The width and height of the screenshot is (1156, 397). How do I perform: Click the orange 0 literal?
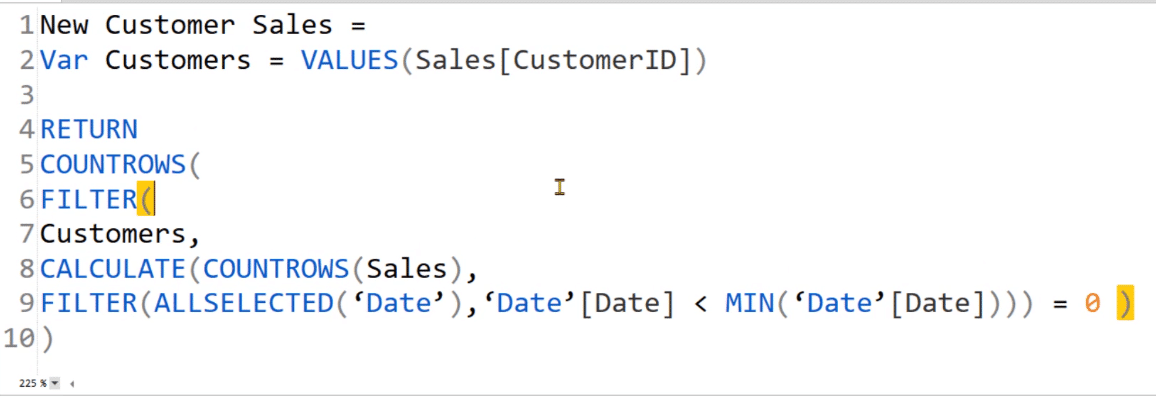1093,304
